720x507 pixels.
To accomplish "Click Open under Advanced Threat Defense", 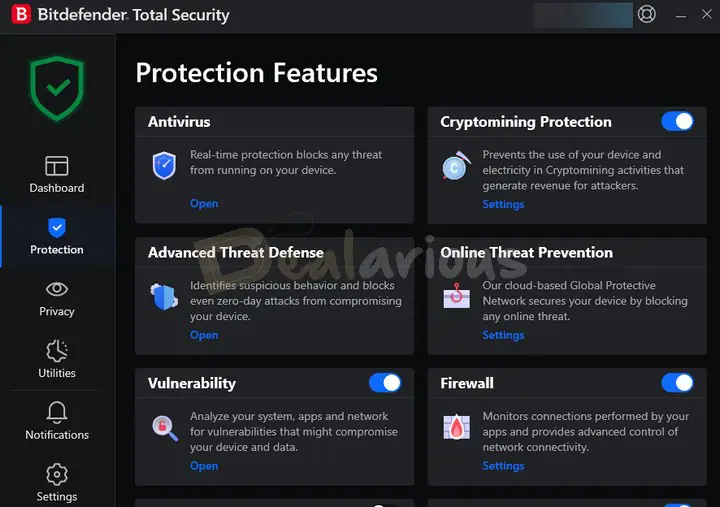I will coord(204,335).
